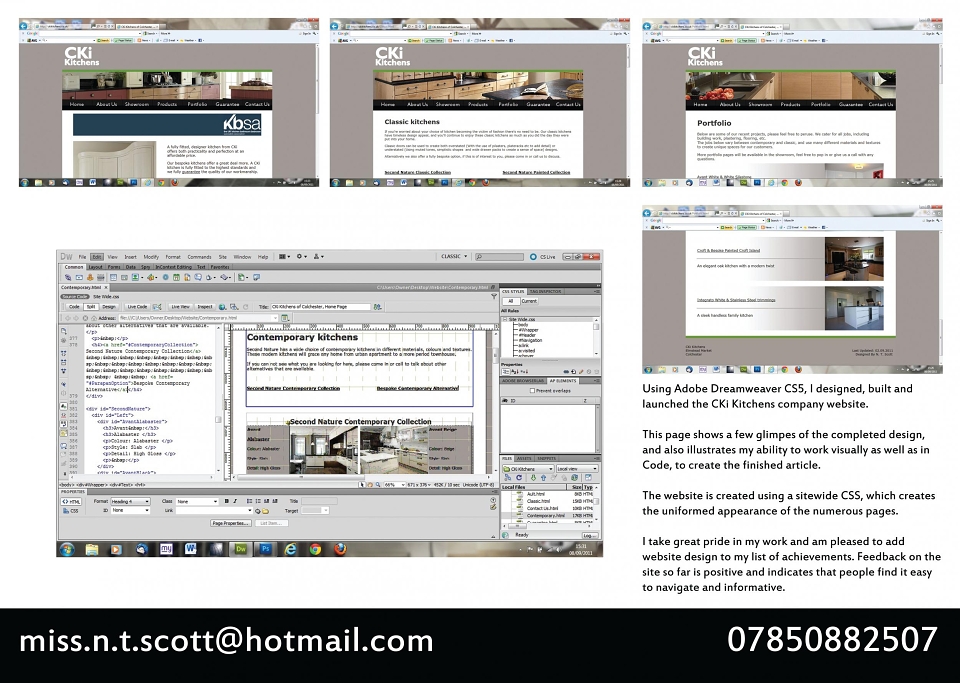The image size is (960, 683).
Task: Open Dreamweaver's Modify menu
Action: click(x=151, y=257)
